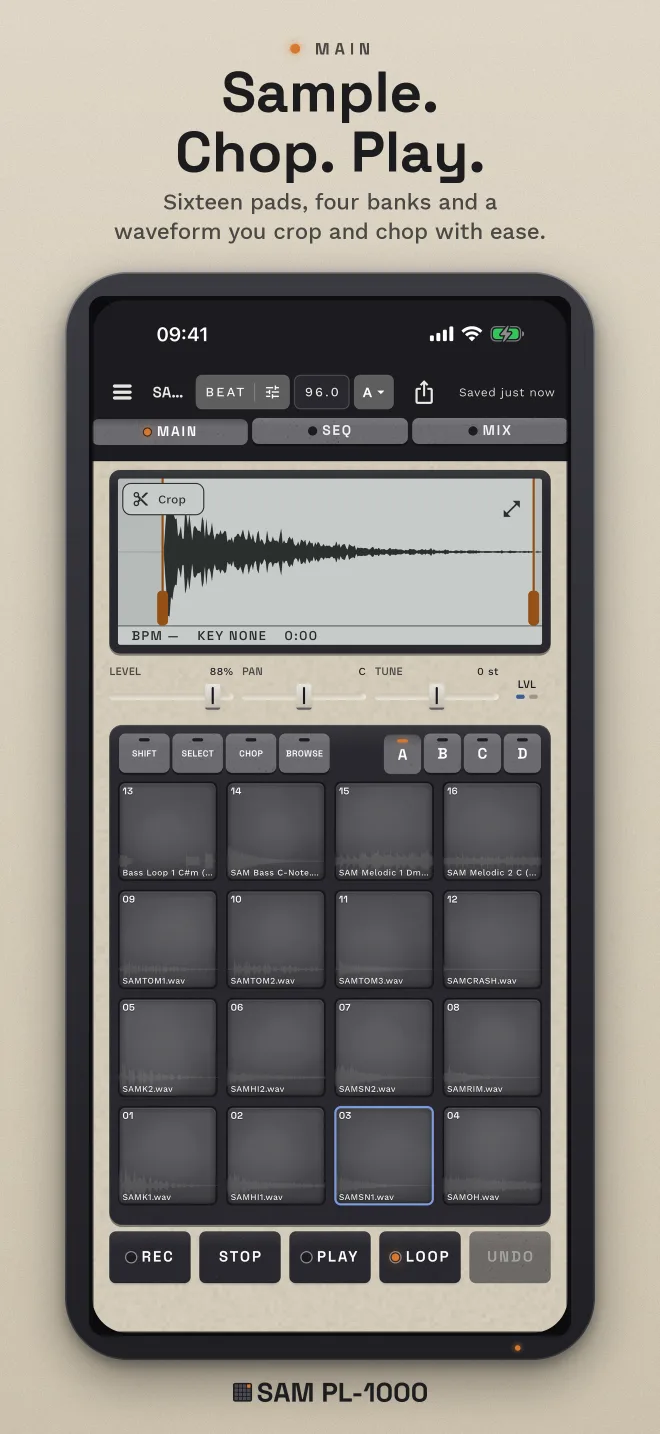The width and height of the screenshot is (660, 1434).
Task: Tap the BPM readout under waveform
Action: [x=155, y=636]
